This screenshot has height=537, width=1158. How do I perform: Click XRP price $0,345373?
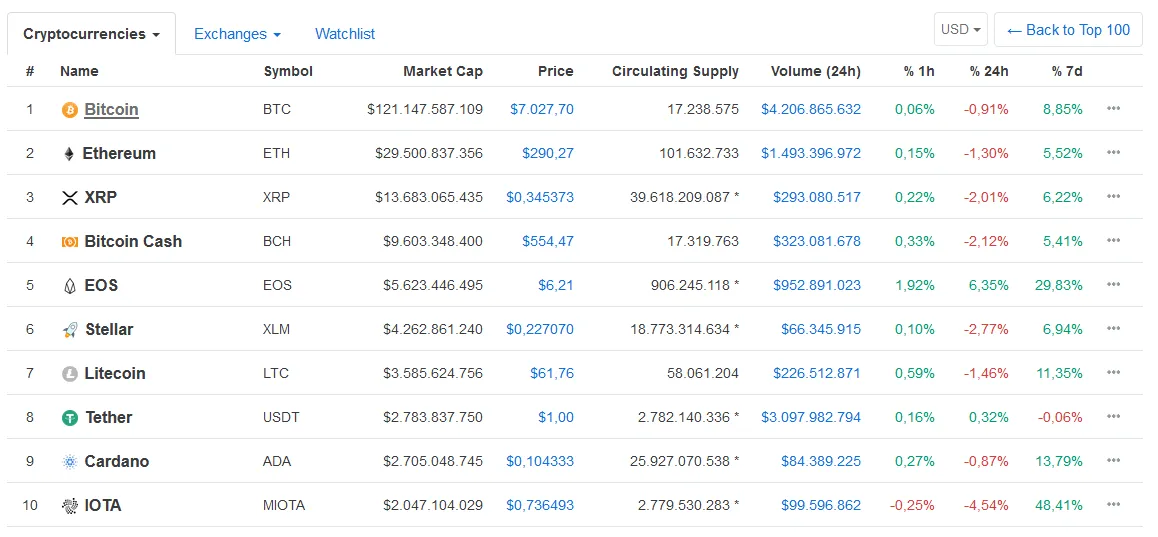point(540,197)
